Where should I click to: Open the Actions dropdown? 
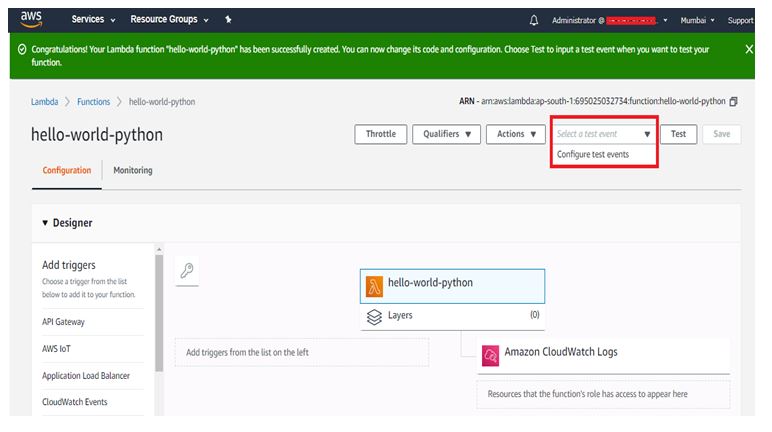point(515,134)
